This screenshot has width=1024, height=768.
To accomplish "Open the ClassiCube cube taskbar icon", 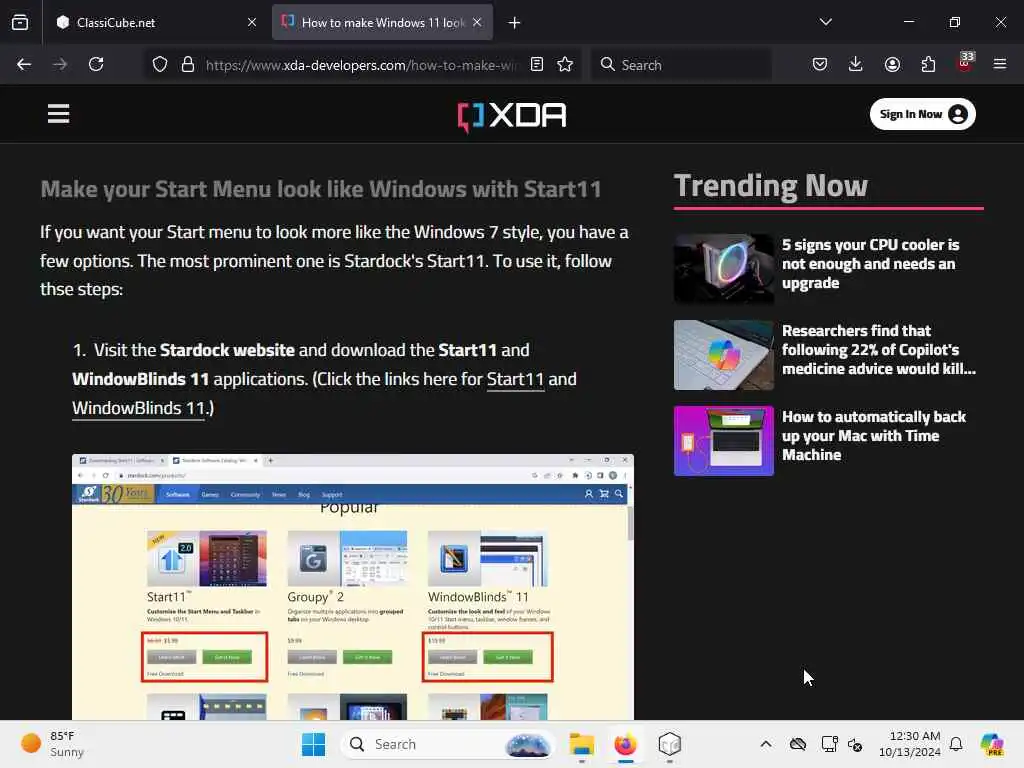I will click(670, 744).
